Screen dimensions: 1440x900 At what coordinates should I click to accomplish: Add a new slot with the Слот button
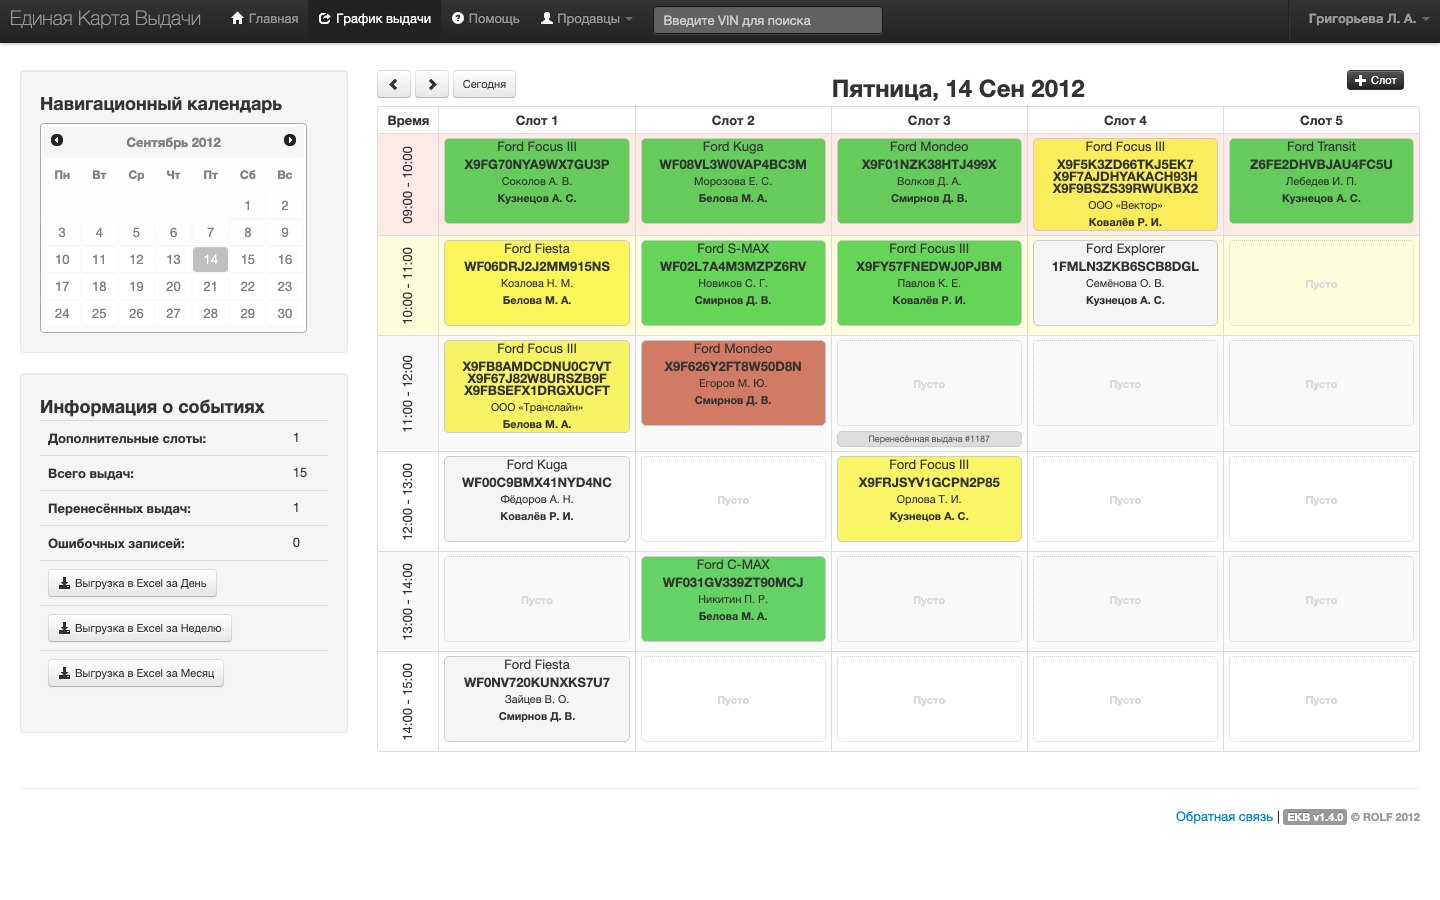(1375, 80)
